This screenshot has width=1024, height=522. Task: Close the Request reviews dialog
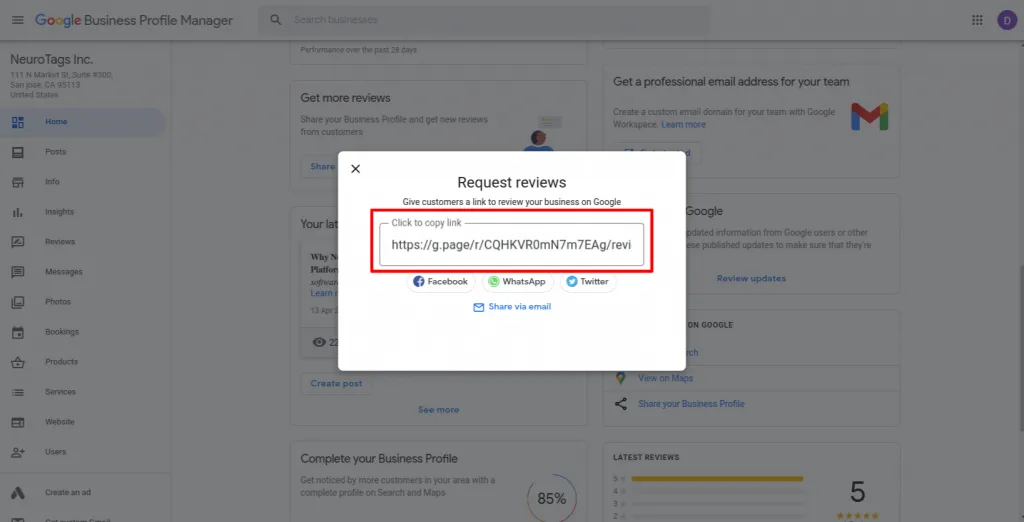pyautogui.click(x=355, y=169)
